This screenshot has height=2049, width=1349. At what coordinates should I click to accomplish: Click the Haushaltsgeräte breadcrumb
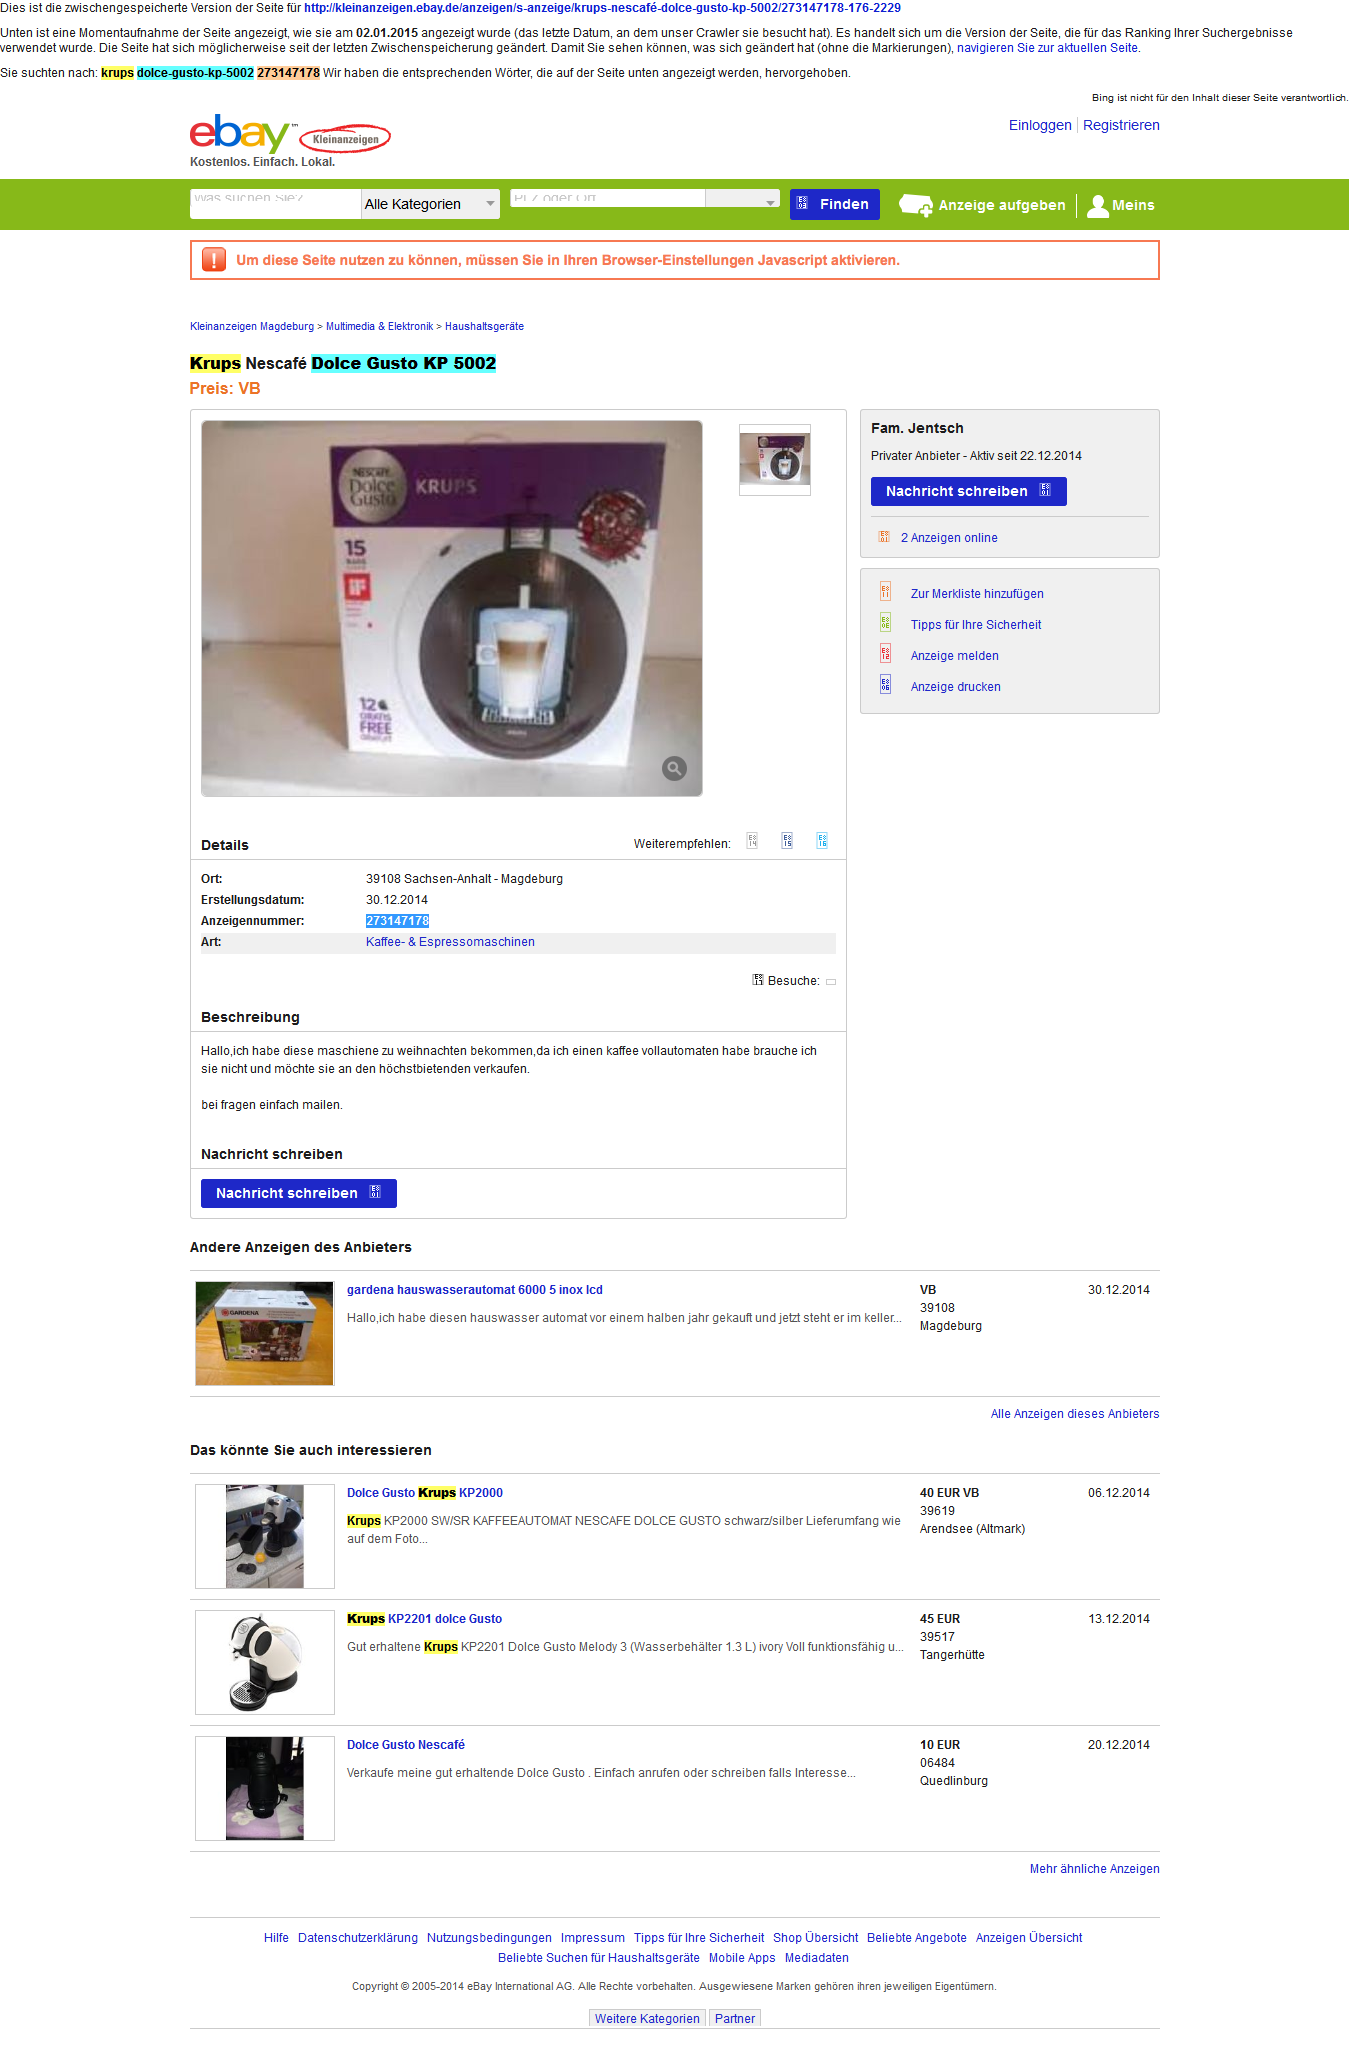pos(484,327)
